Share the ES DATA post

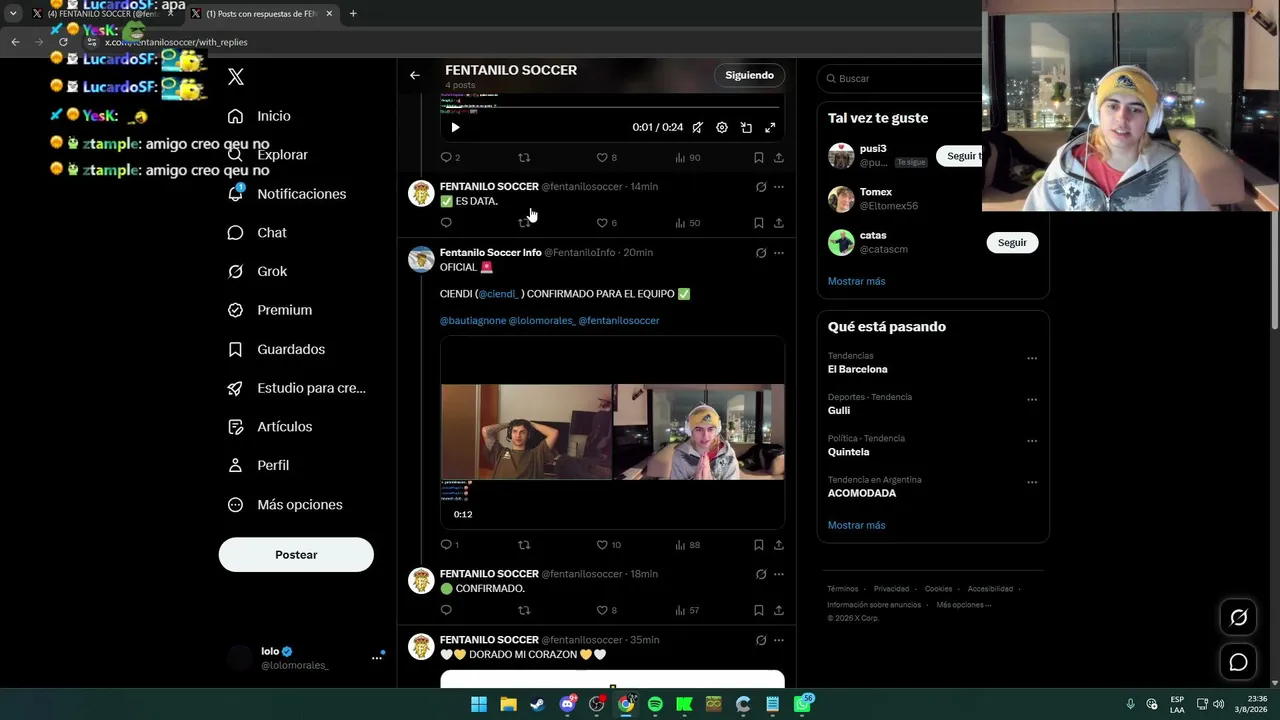(779, 223)
